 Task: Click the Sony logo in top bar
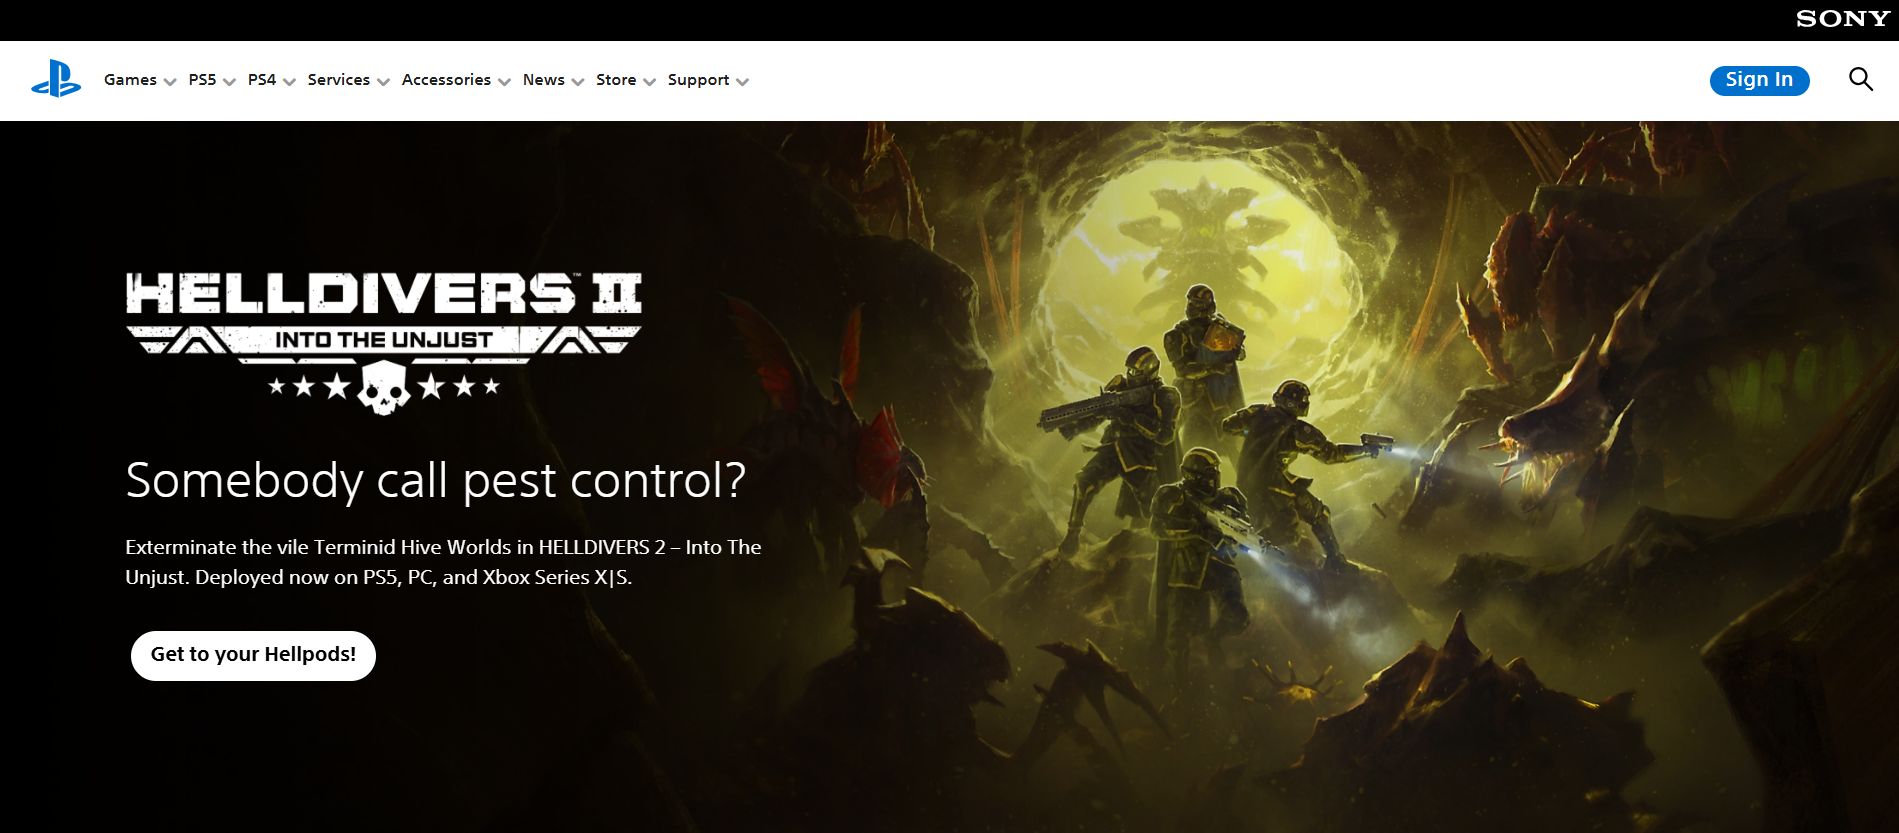1843,19
